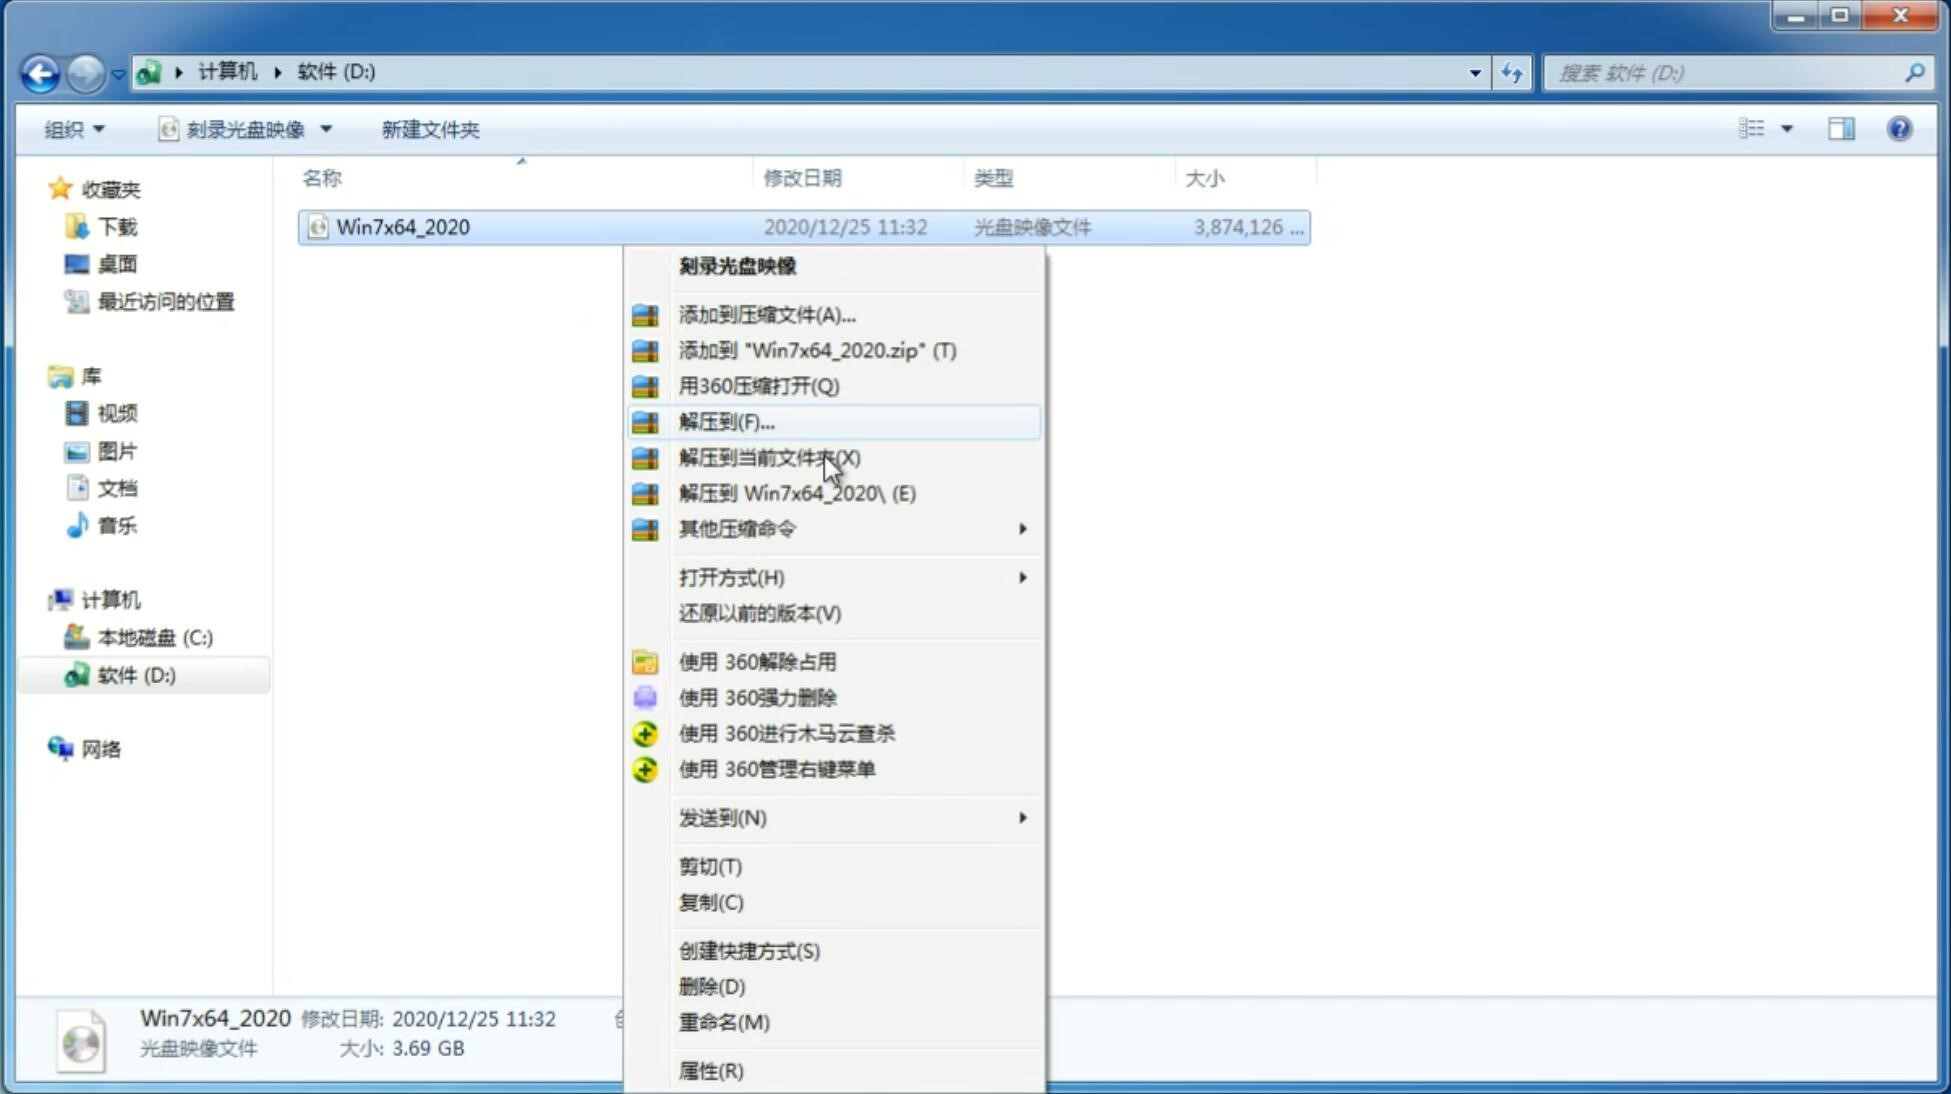Select 使用360强力删除 force delete
The width and height of the screenshot is (1951, 1094).
tap(757, 697)
